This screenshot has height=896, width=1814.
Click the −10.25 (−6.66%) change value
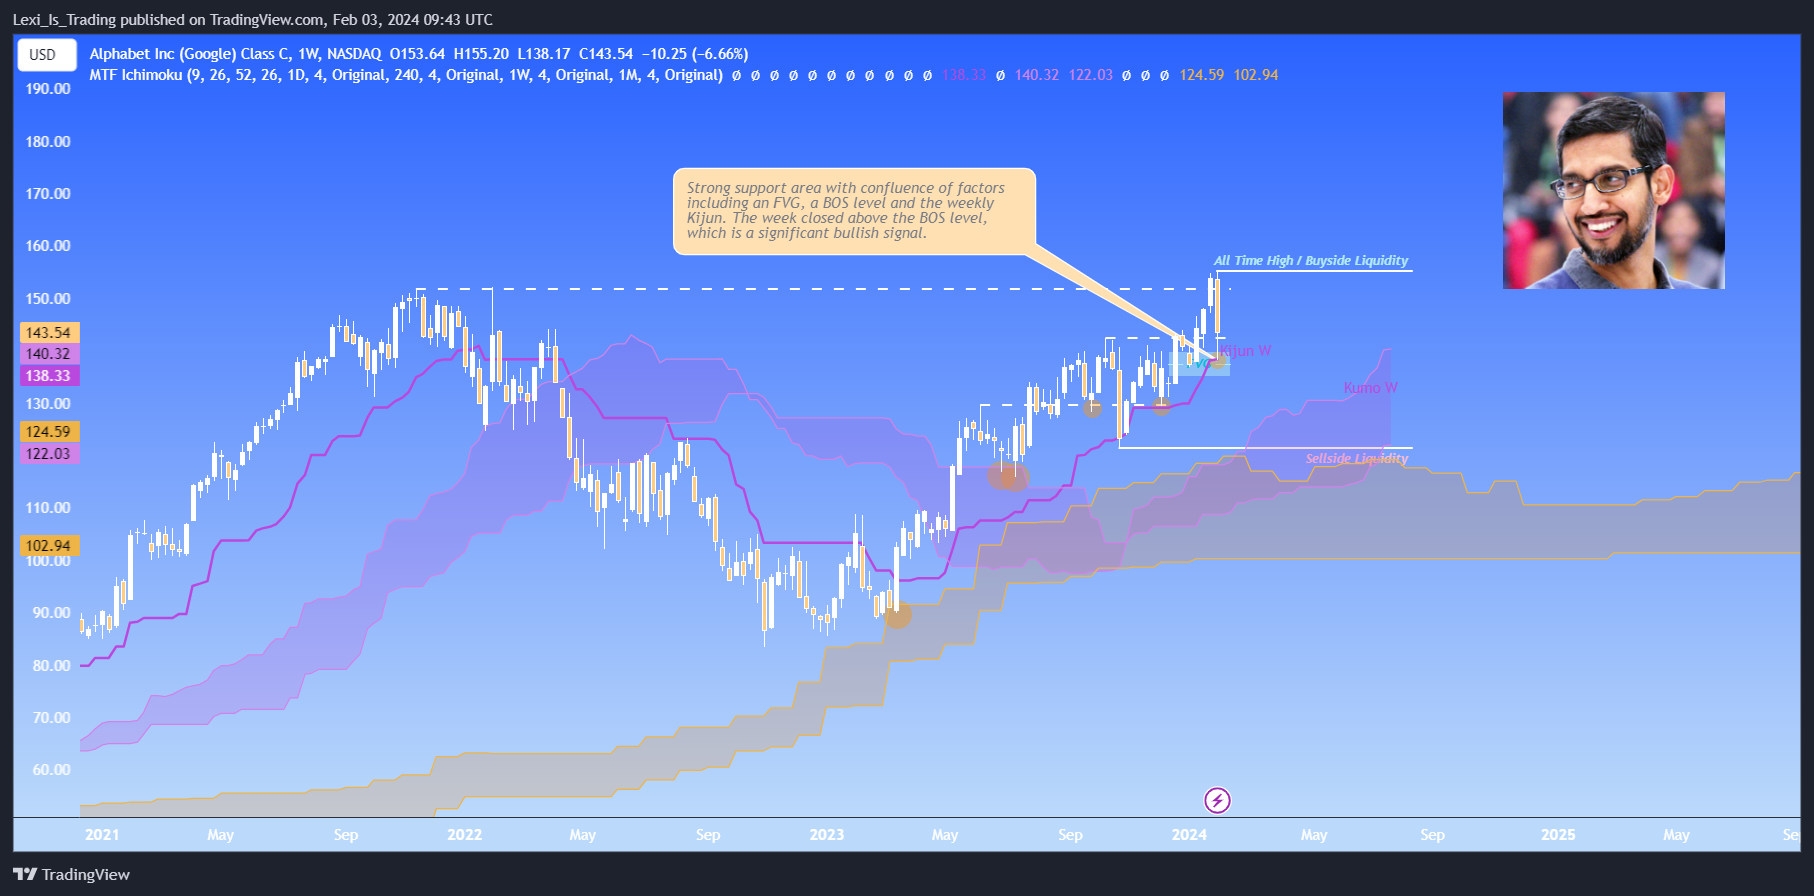[694, 54]
